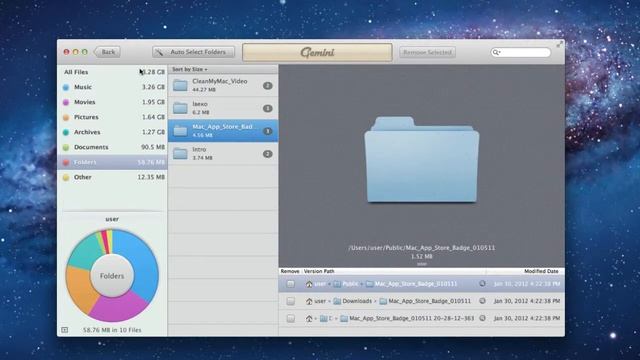Screen dimensions: 640x360
Task: Open the Sort by Size dropdown
Action: click(x=189, y=69)
